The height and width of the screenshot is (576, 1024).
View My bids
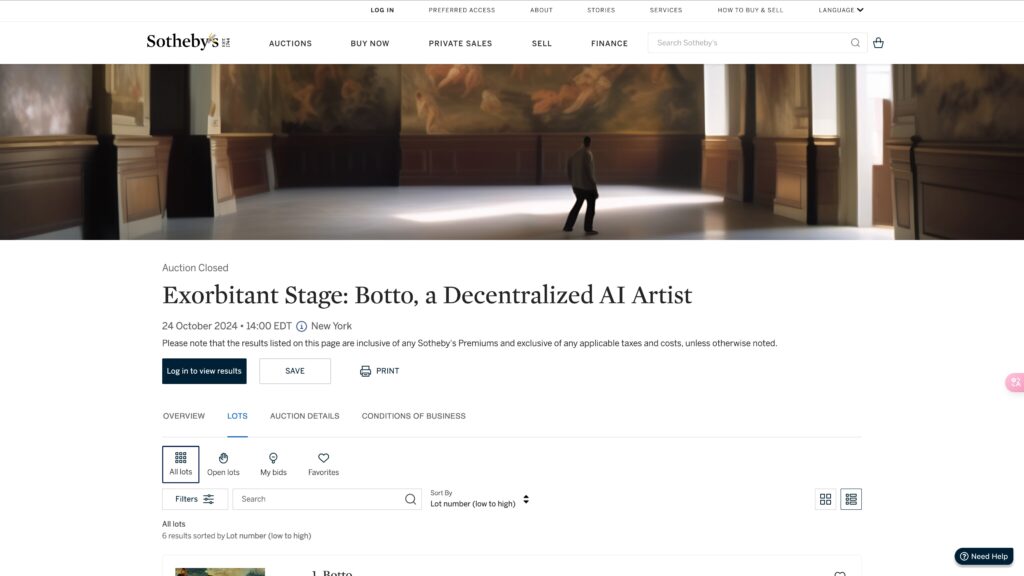point(273,464)
